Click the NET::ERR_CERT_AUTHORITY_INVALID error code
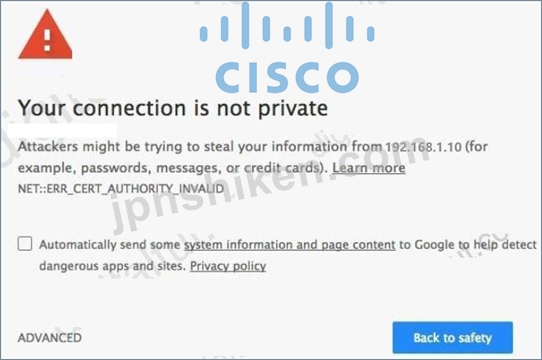542x360 pixels. tap(121, 189)
